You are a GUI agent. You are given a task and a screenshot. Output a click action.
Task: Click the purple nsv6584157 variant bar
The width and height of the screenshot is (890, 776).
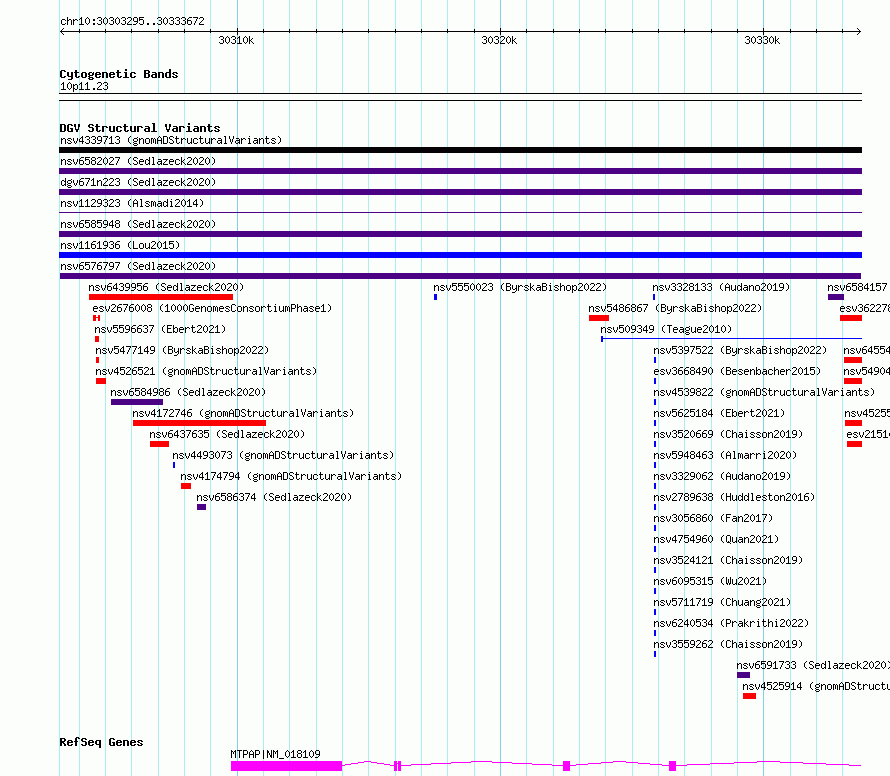click(836, 297)
